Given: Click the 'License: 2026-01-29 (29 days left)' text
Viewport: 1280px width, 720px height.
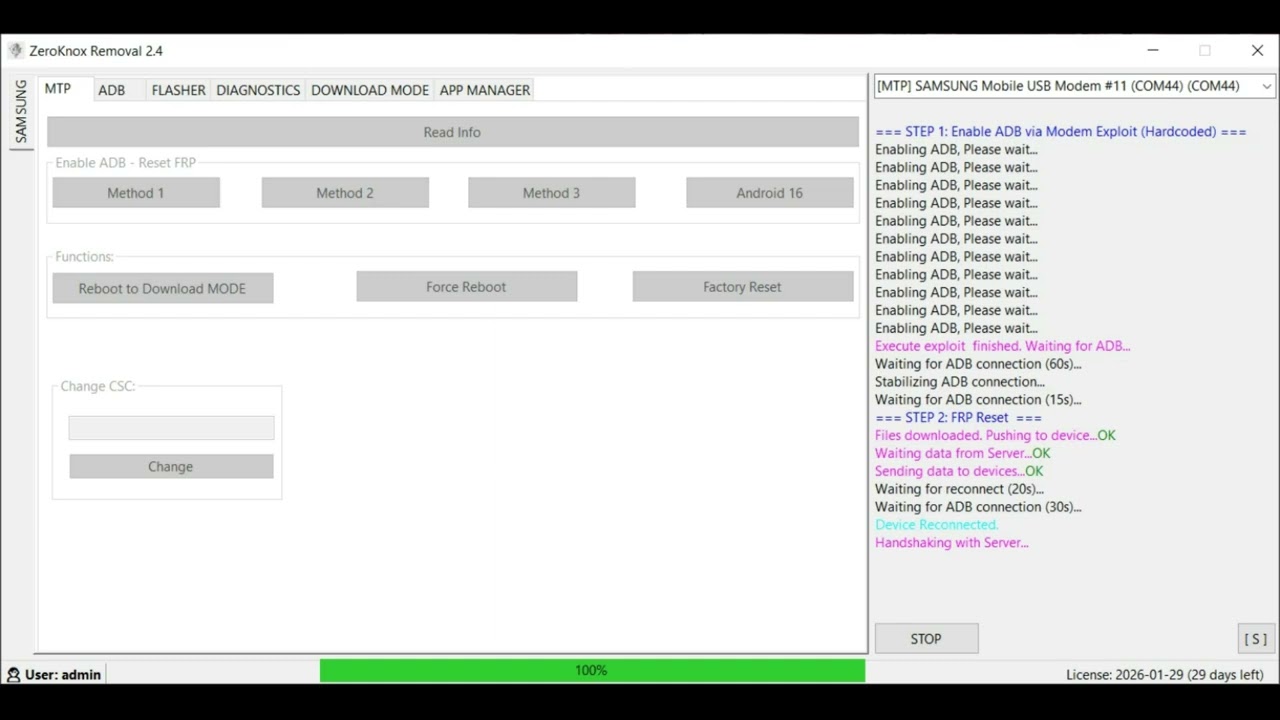Looking at the screenshot, I should click(1165, 675).
